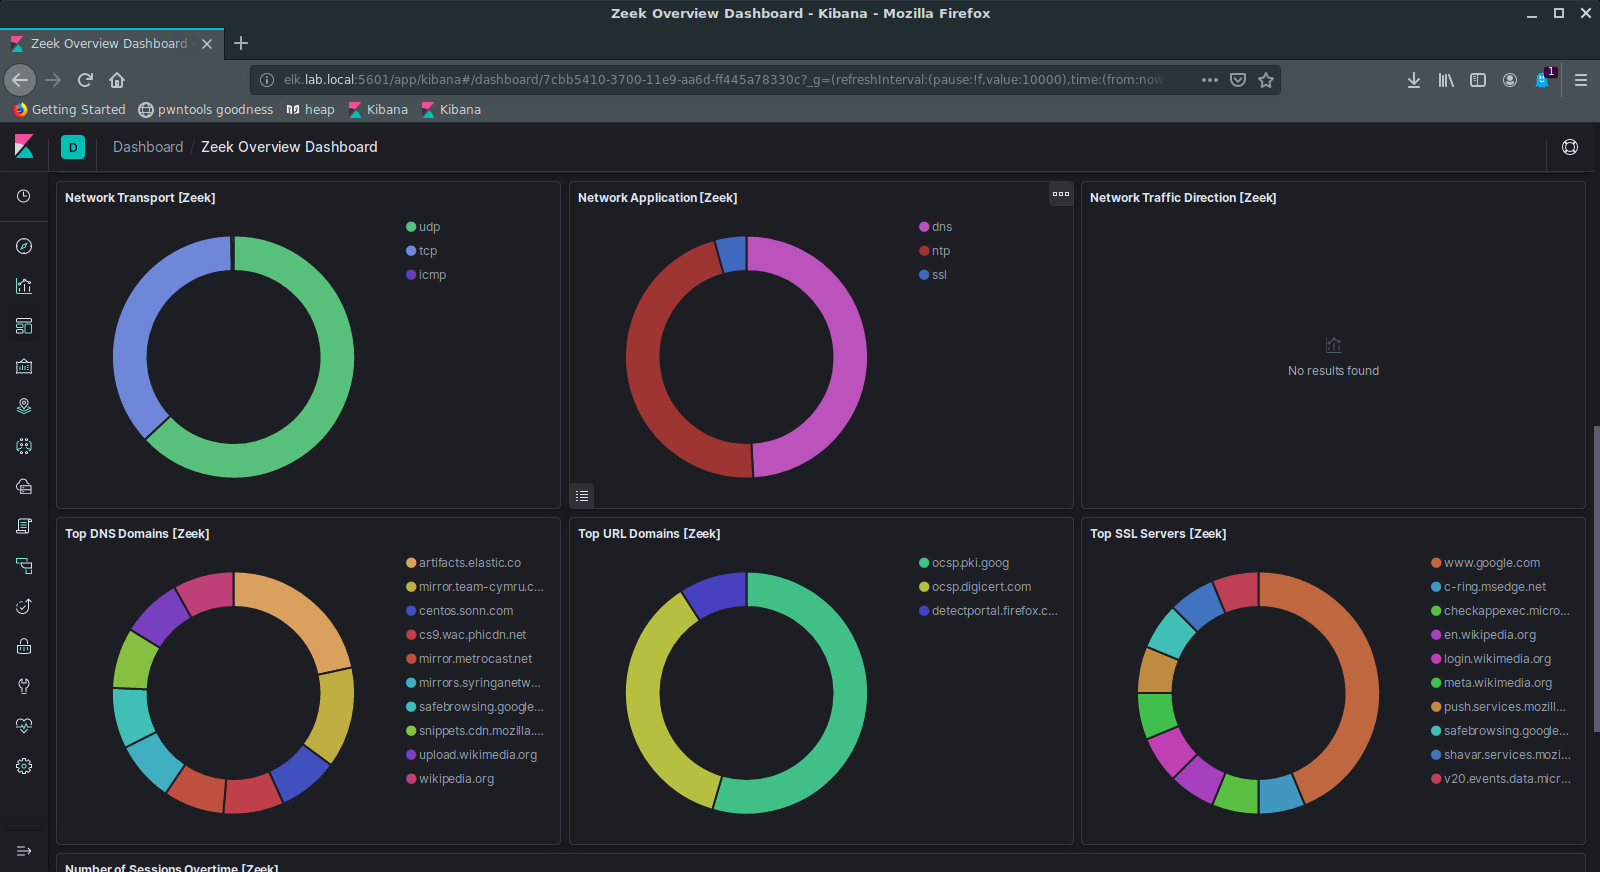The image size is (1600, 872).
Task: Open site information icon in address bar
Action: coord(267,80)
